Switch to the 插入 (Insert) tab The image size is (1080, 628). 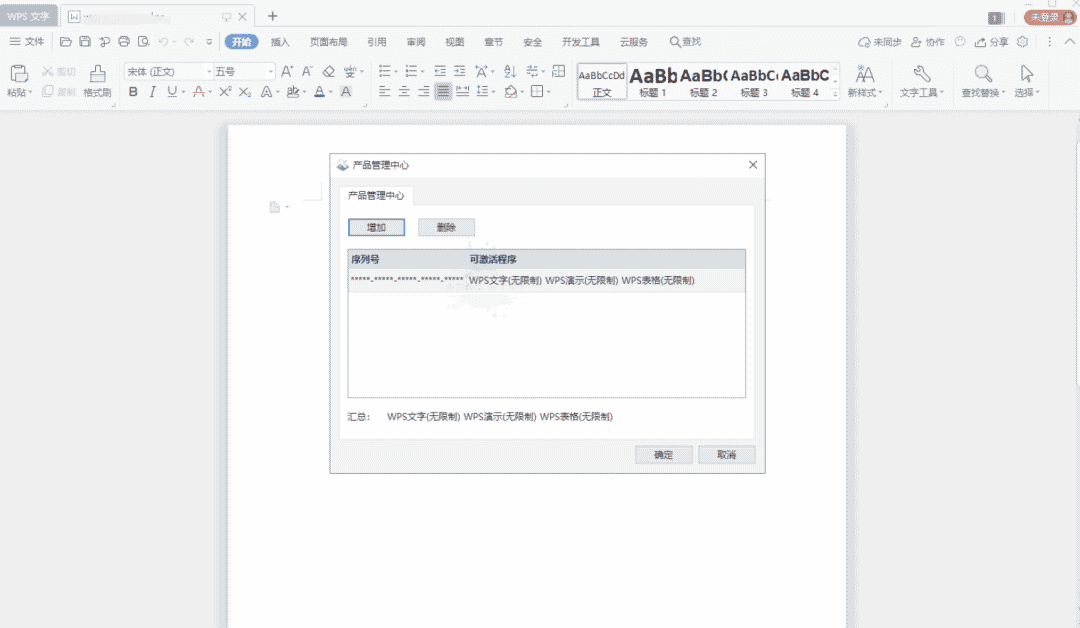[x=280, y=42]
